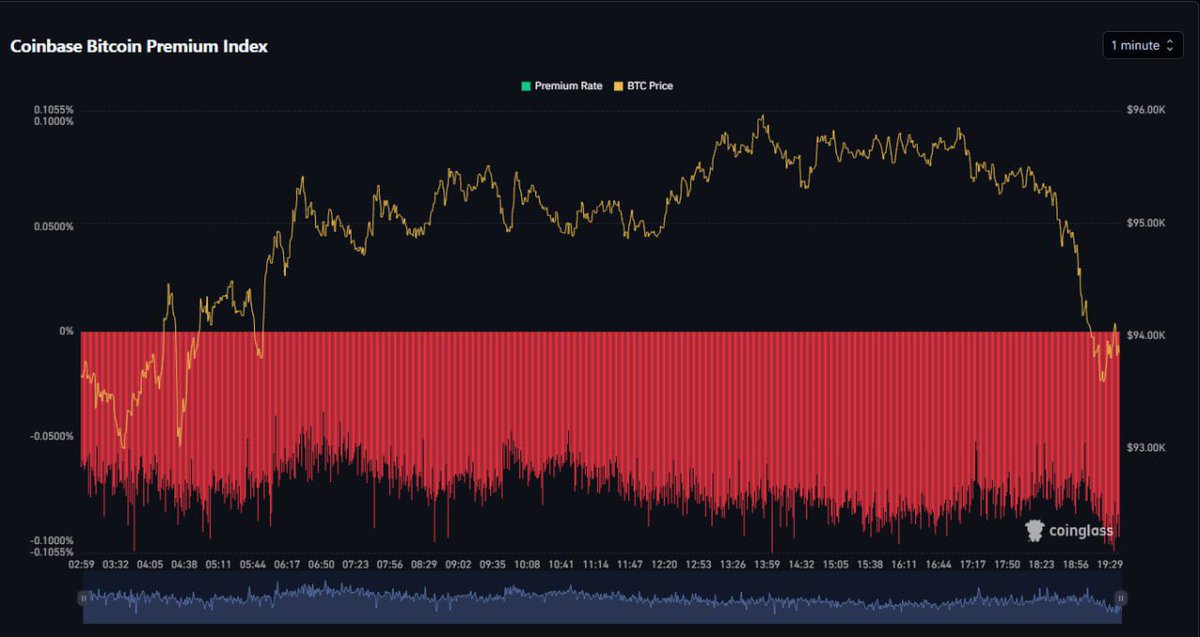Click the peak of the yellow BTC price line
This screenshot has height=637, width=1200.
point(763,113)
